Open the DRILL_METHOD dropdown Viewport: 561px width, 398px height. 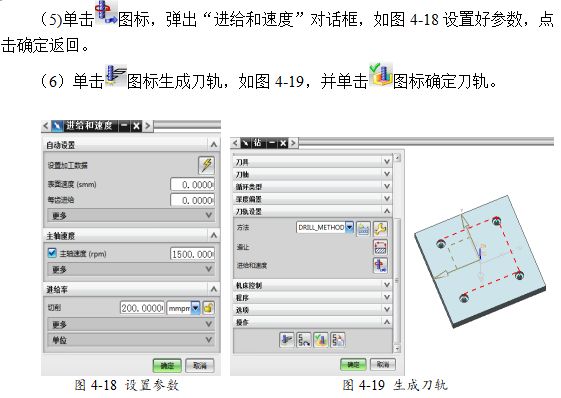350,227
